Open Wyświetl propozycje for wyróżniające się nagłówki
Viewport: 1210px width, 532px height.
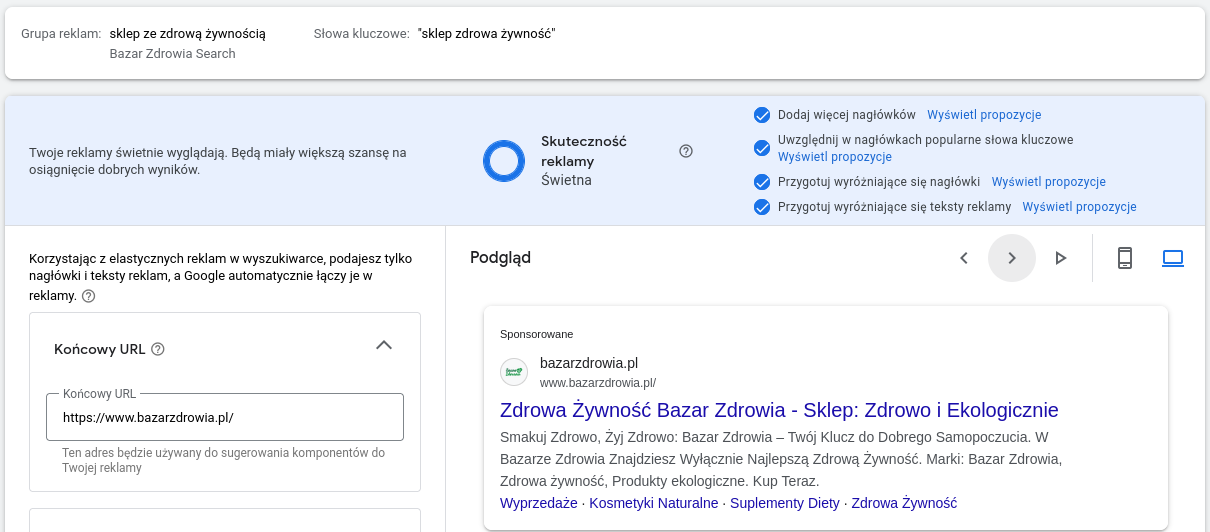click(x=1049, y=182)
